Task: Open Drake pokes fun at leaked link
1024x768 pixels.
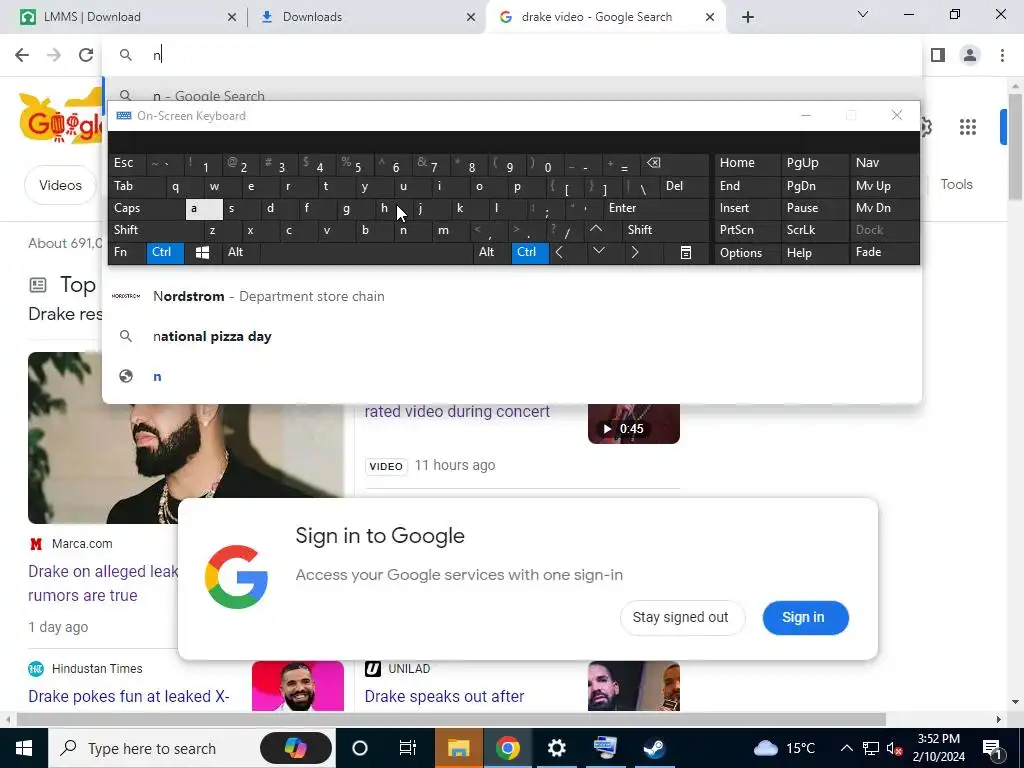Action: (x=129, y=697)
